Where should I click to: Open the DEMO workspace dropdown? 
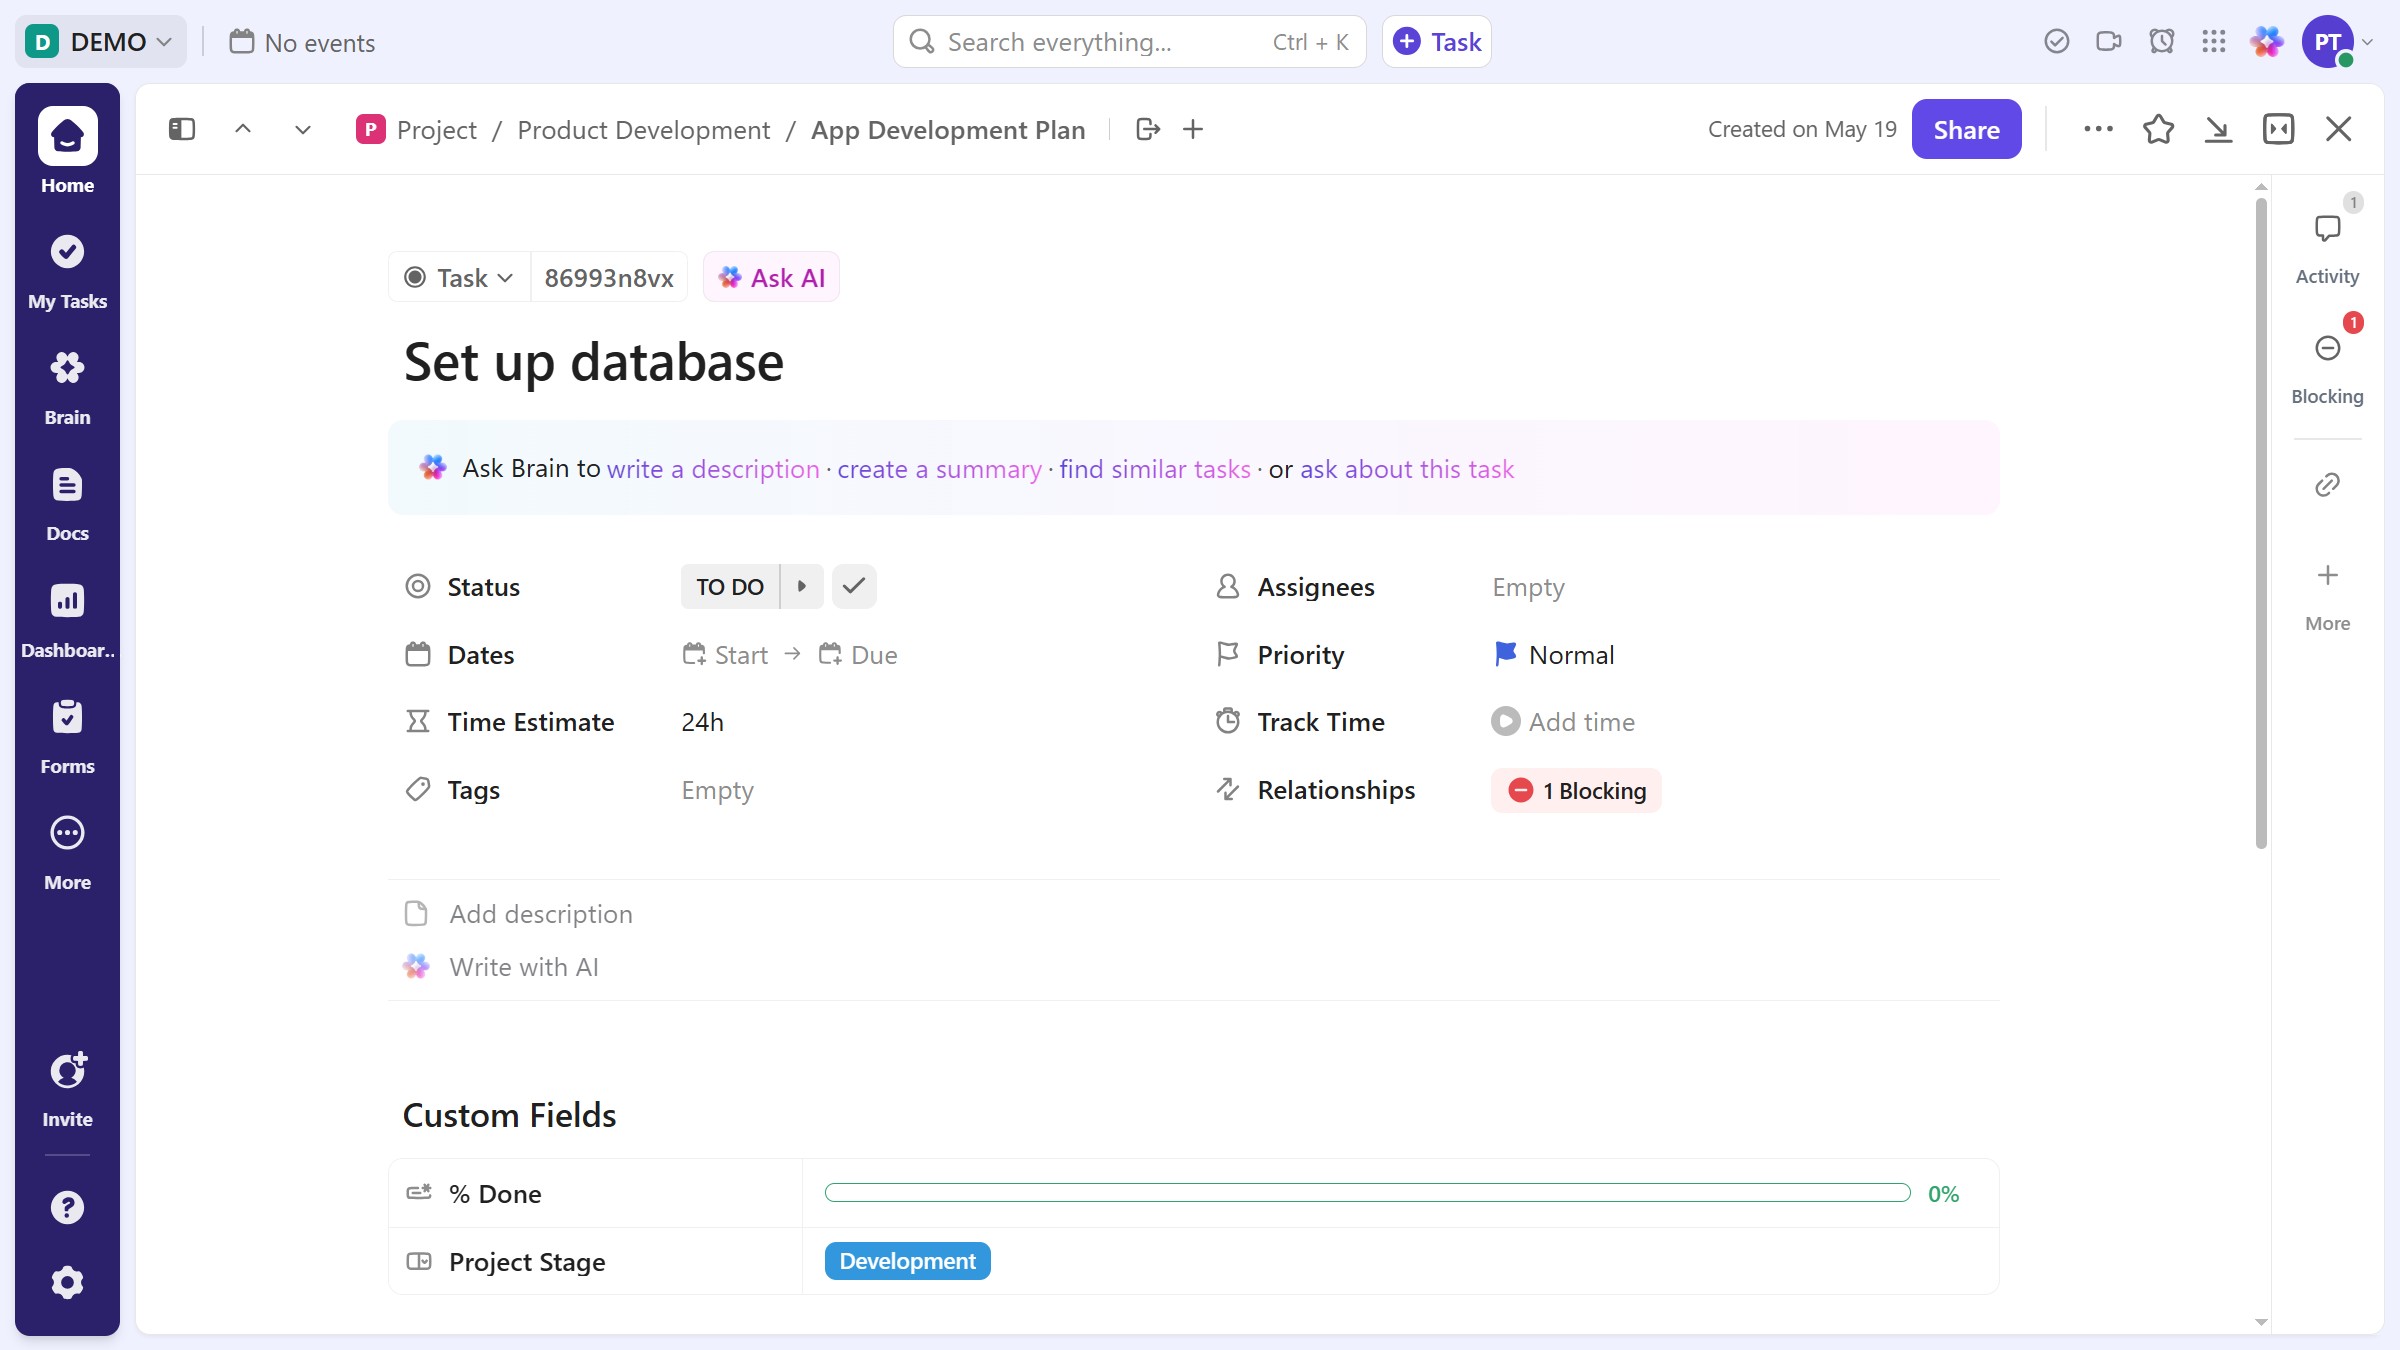(100, 42)
